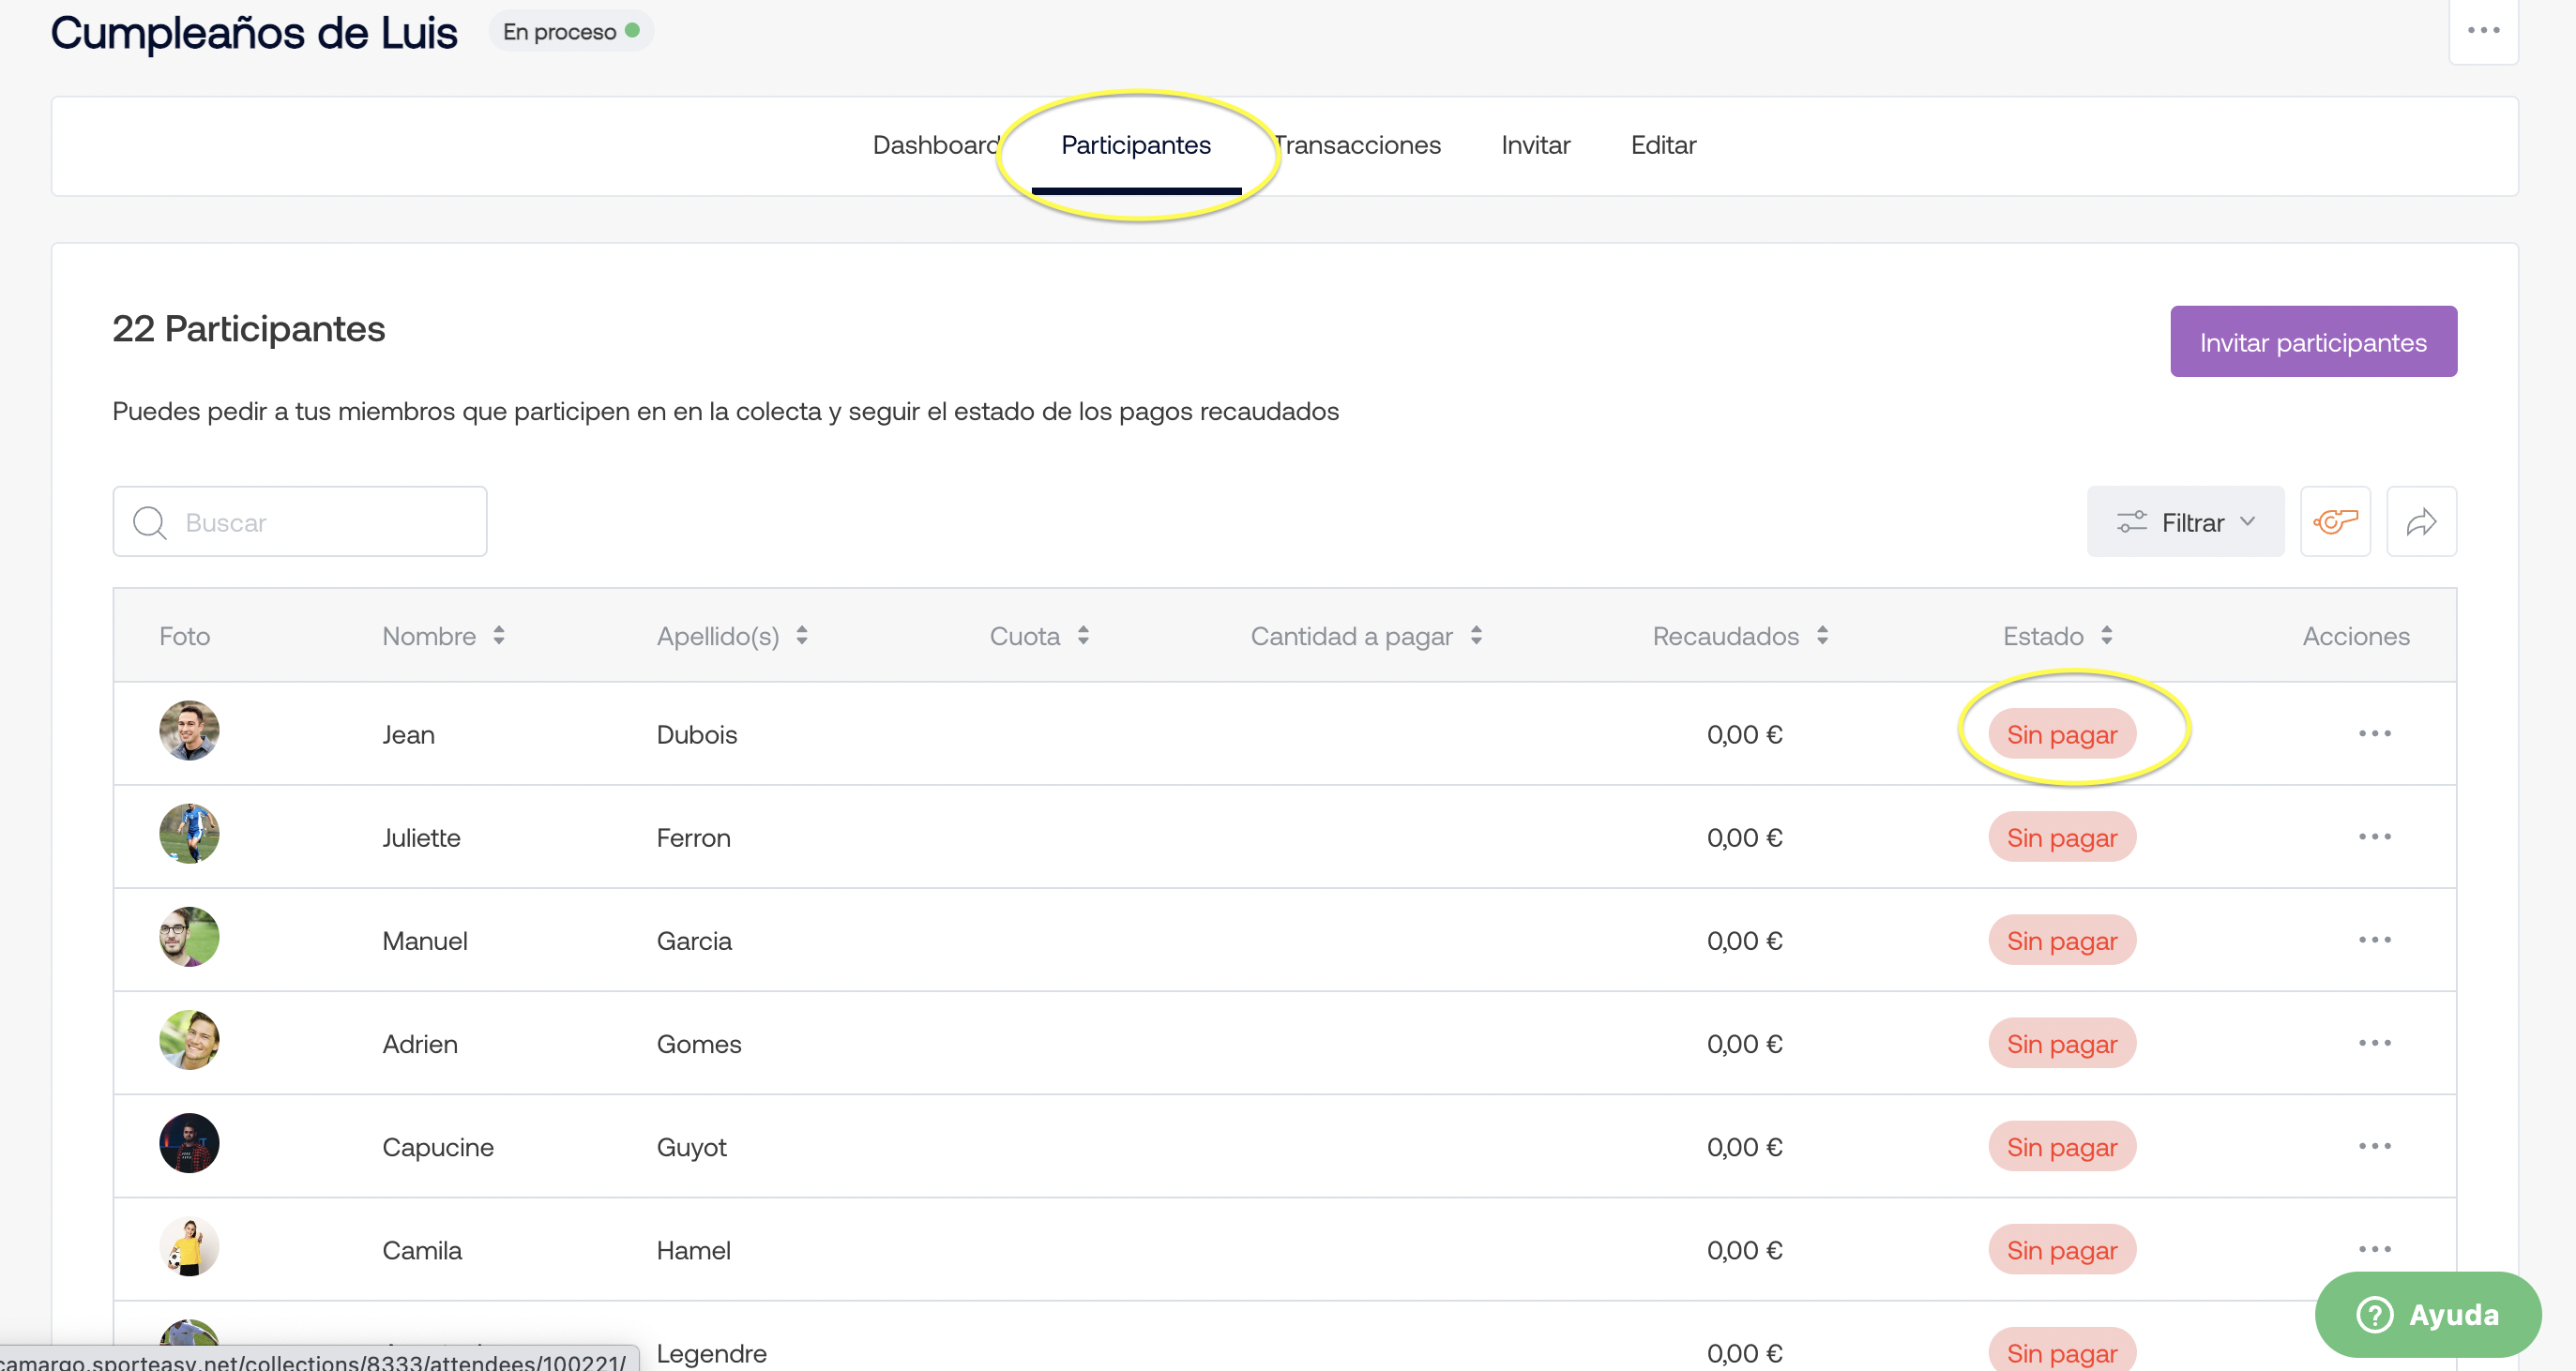Sort by Apellido(s) column arrows
2576x1371 pixels.
[802, 636]
